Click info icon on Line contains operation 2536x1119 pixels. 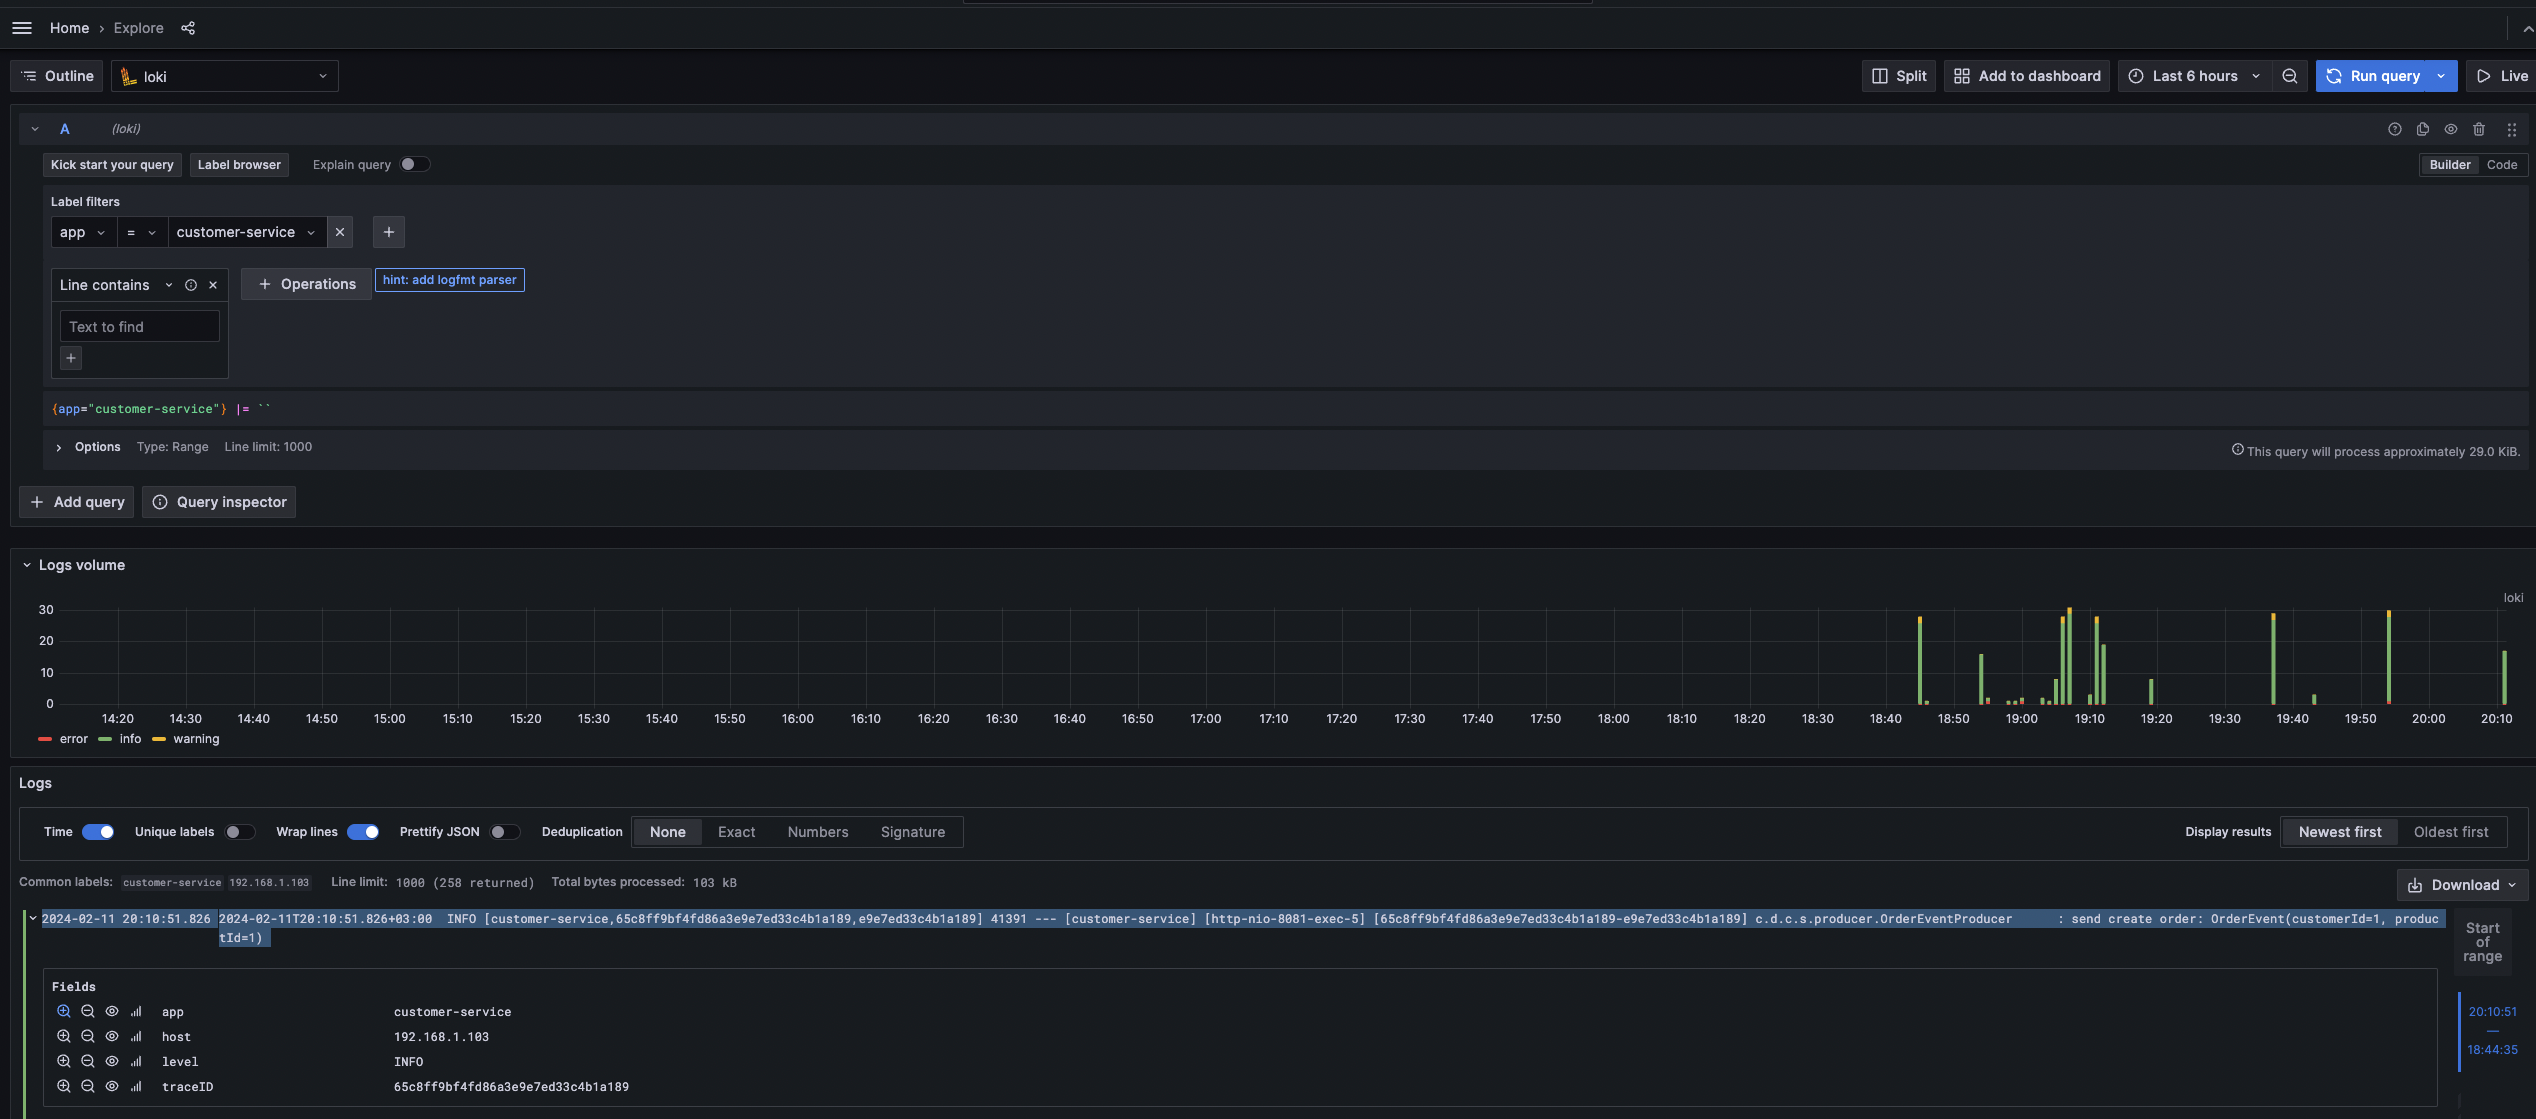click(x=191, y=285)
